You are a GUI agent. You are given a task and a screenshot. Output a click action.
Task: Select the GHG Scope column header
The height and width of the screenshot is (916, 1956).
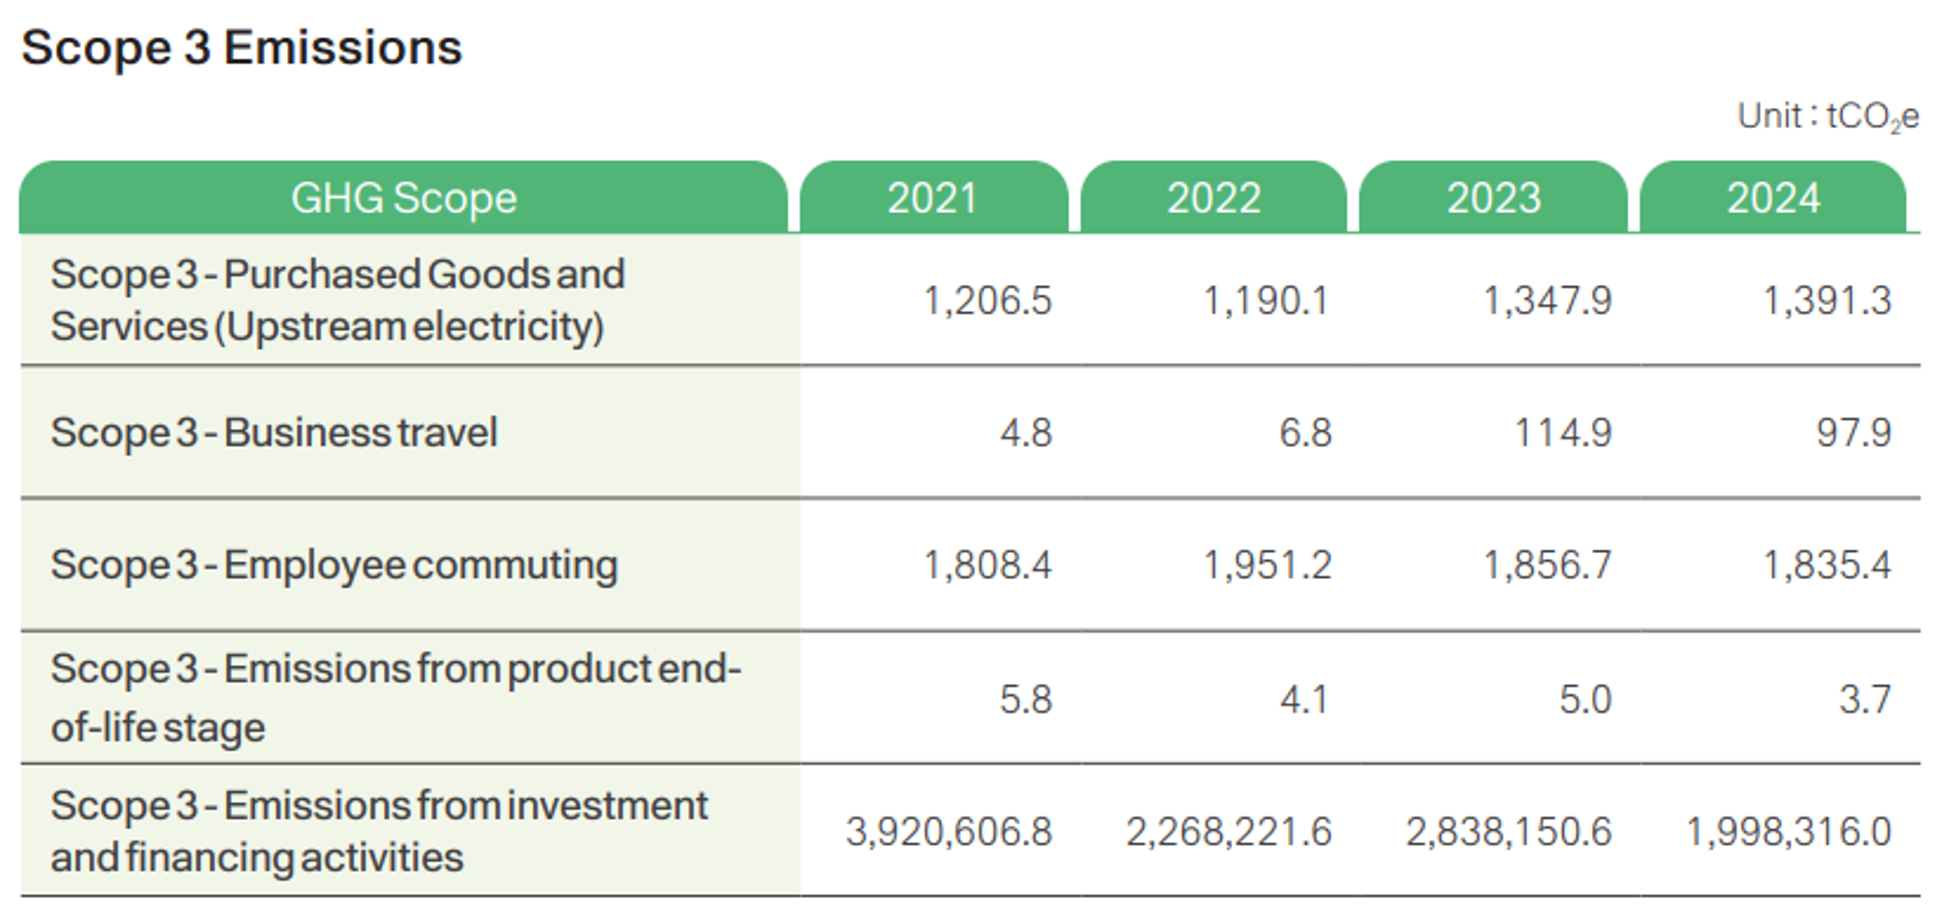click(403, 198)
